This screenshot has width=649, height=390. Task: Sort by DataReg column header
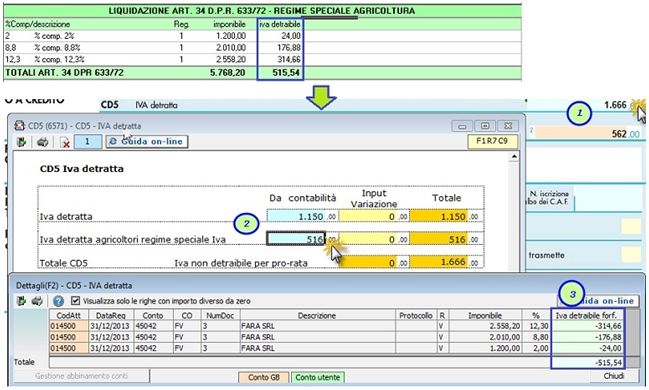click(111, 315)
